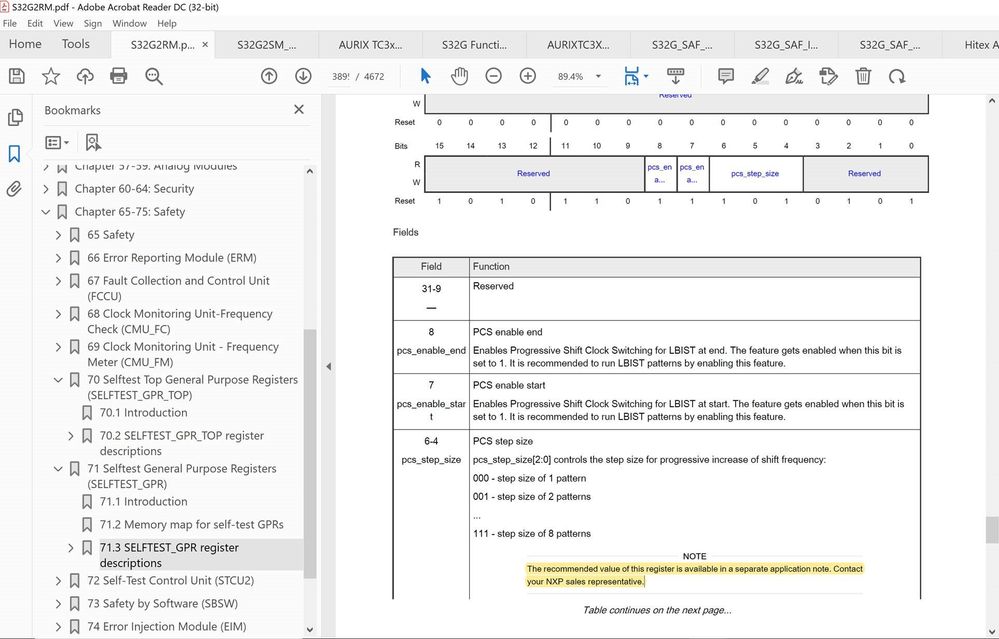Viewport: 999px width, 639px height.
Task: Switch to Tools tab
Action: [75, 44]
